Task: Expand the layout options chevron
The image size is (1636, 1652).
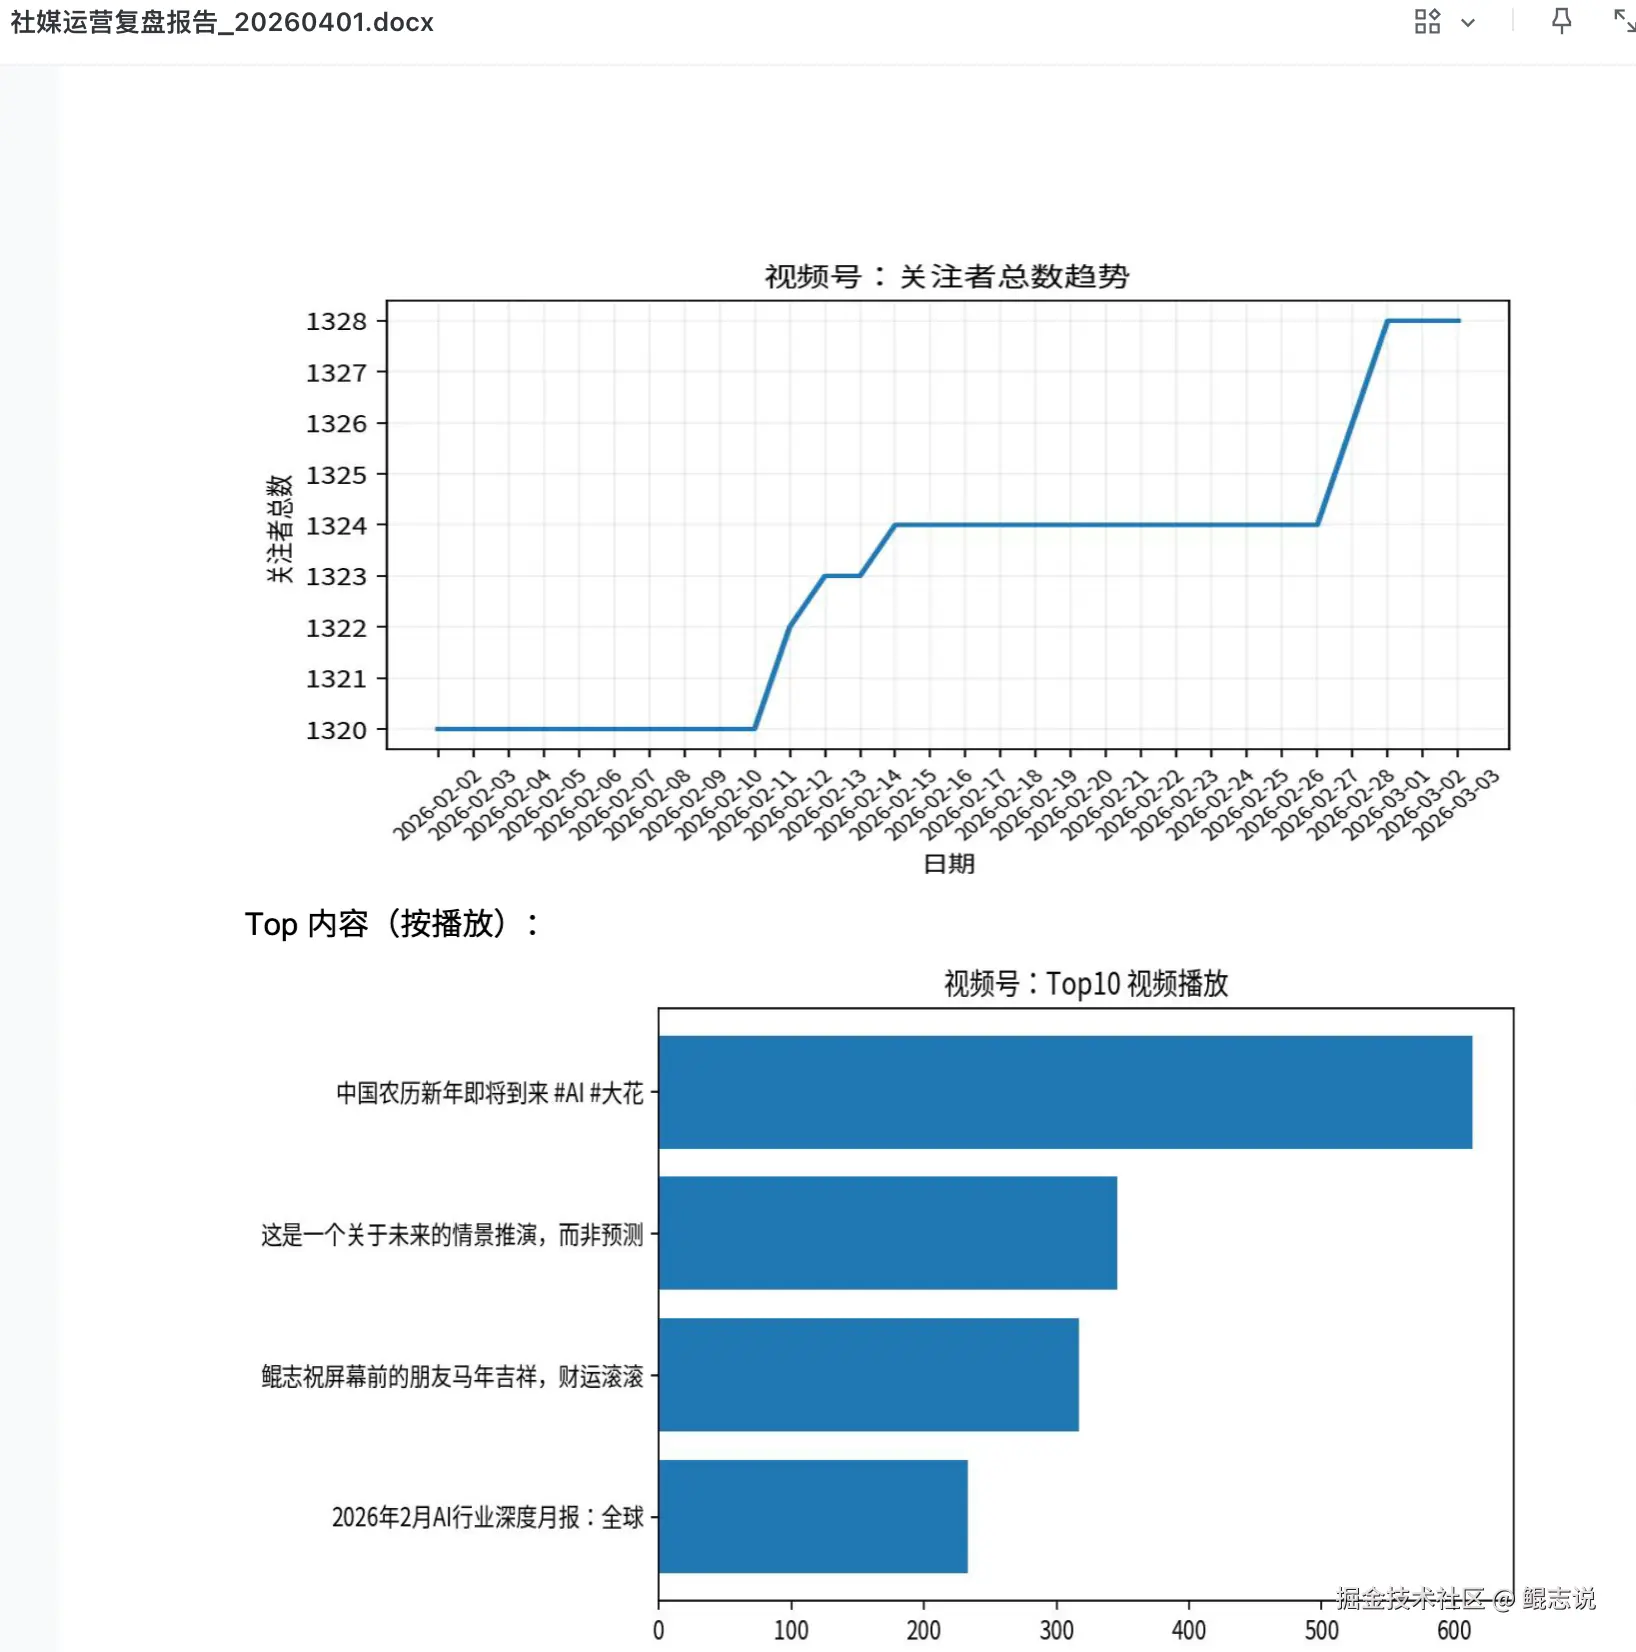Action: [1468, 23]
